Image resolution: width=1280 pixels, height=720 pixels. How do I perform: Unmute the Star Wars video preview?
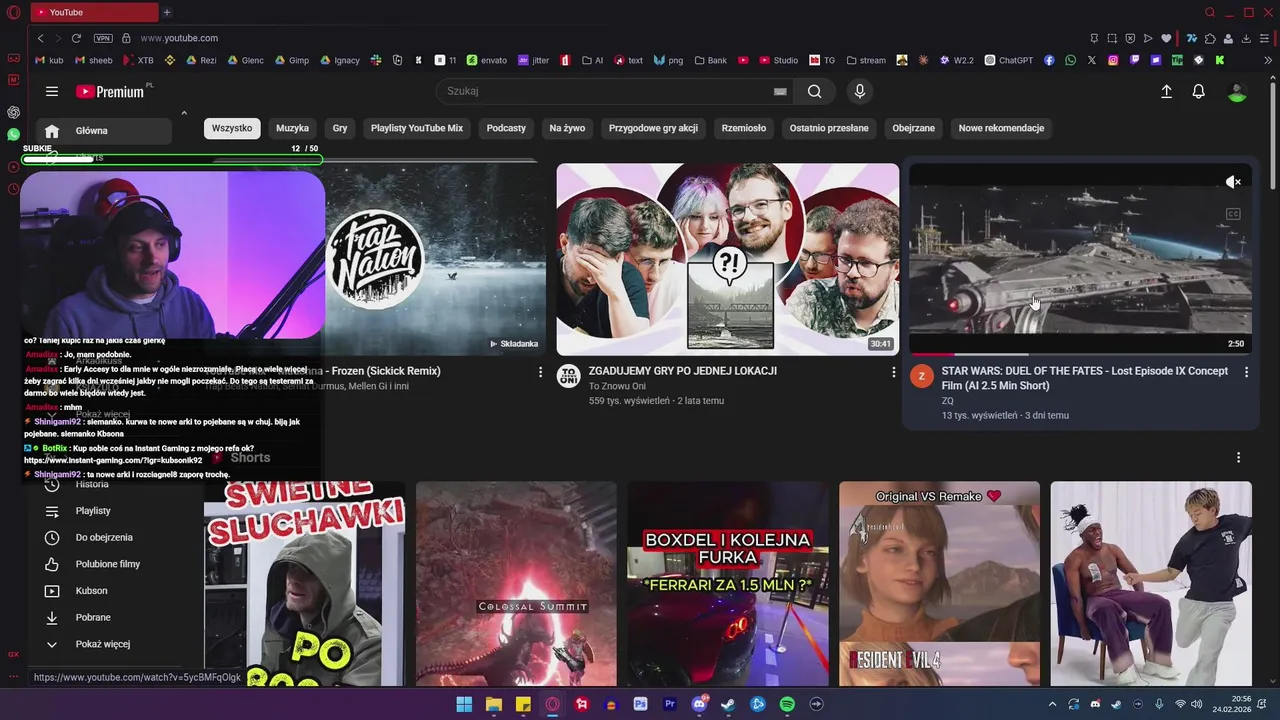[x=1233, y=182]
